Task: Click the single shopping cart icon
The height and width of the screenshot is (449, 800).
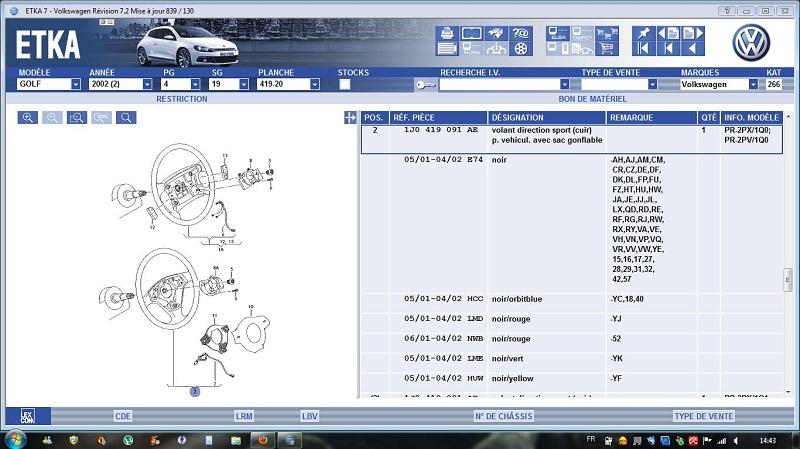Action: click(x=606, y=48)
